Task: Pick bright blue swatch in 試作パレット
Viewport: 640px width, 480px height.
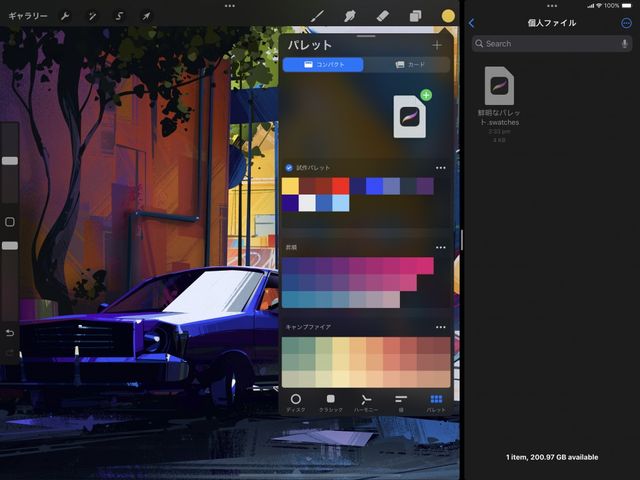Action: click(x=374, y=186)
